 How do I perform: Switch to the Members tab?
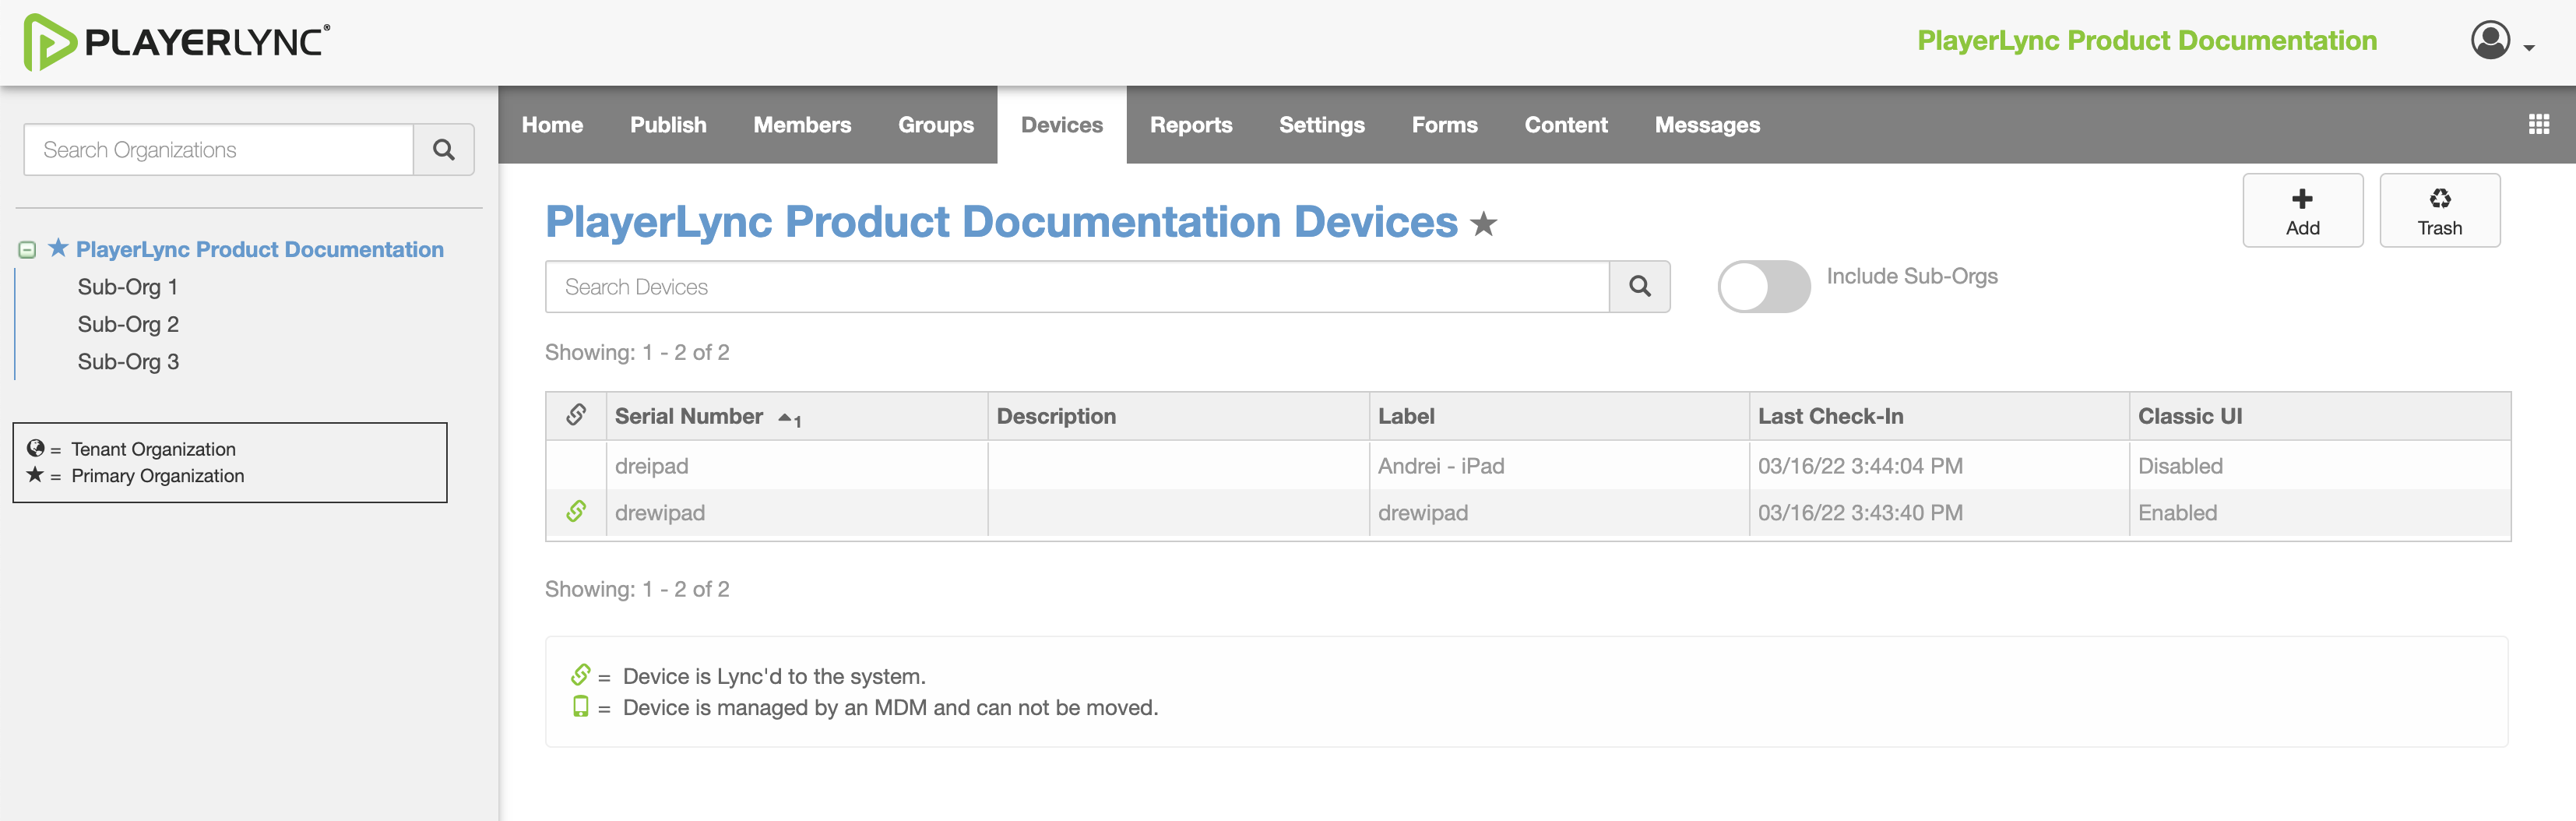[x=802, y=125]
